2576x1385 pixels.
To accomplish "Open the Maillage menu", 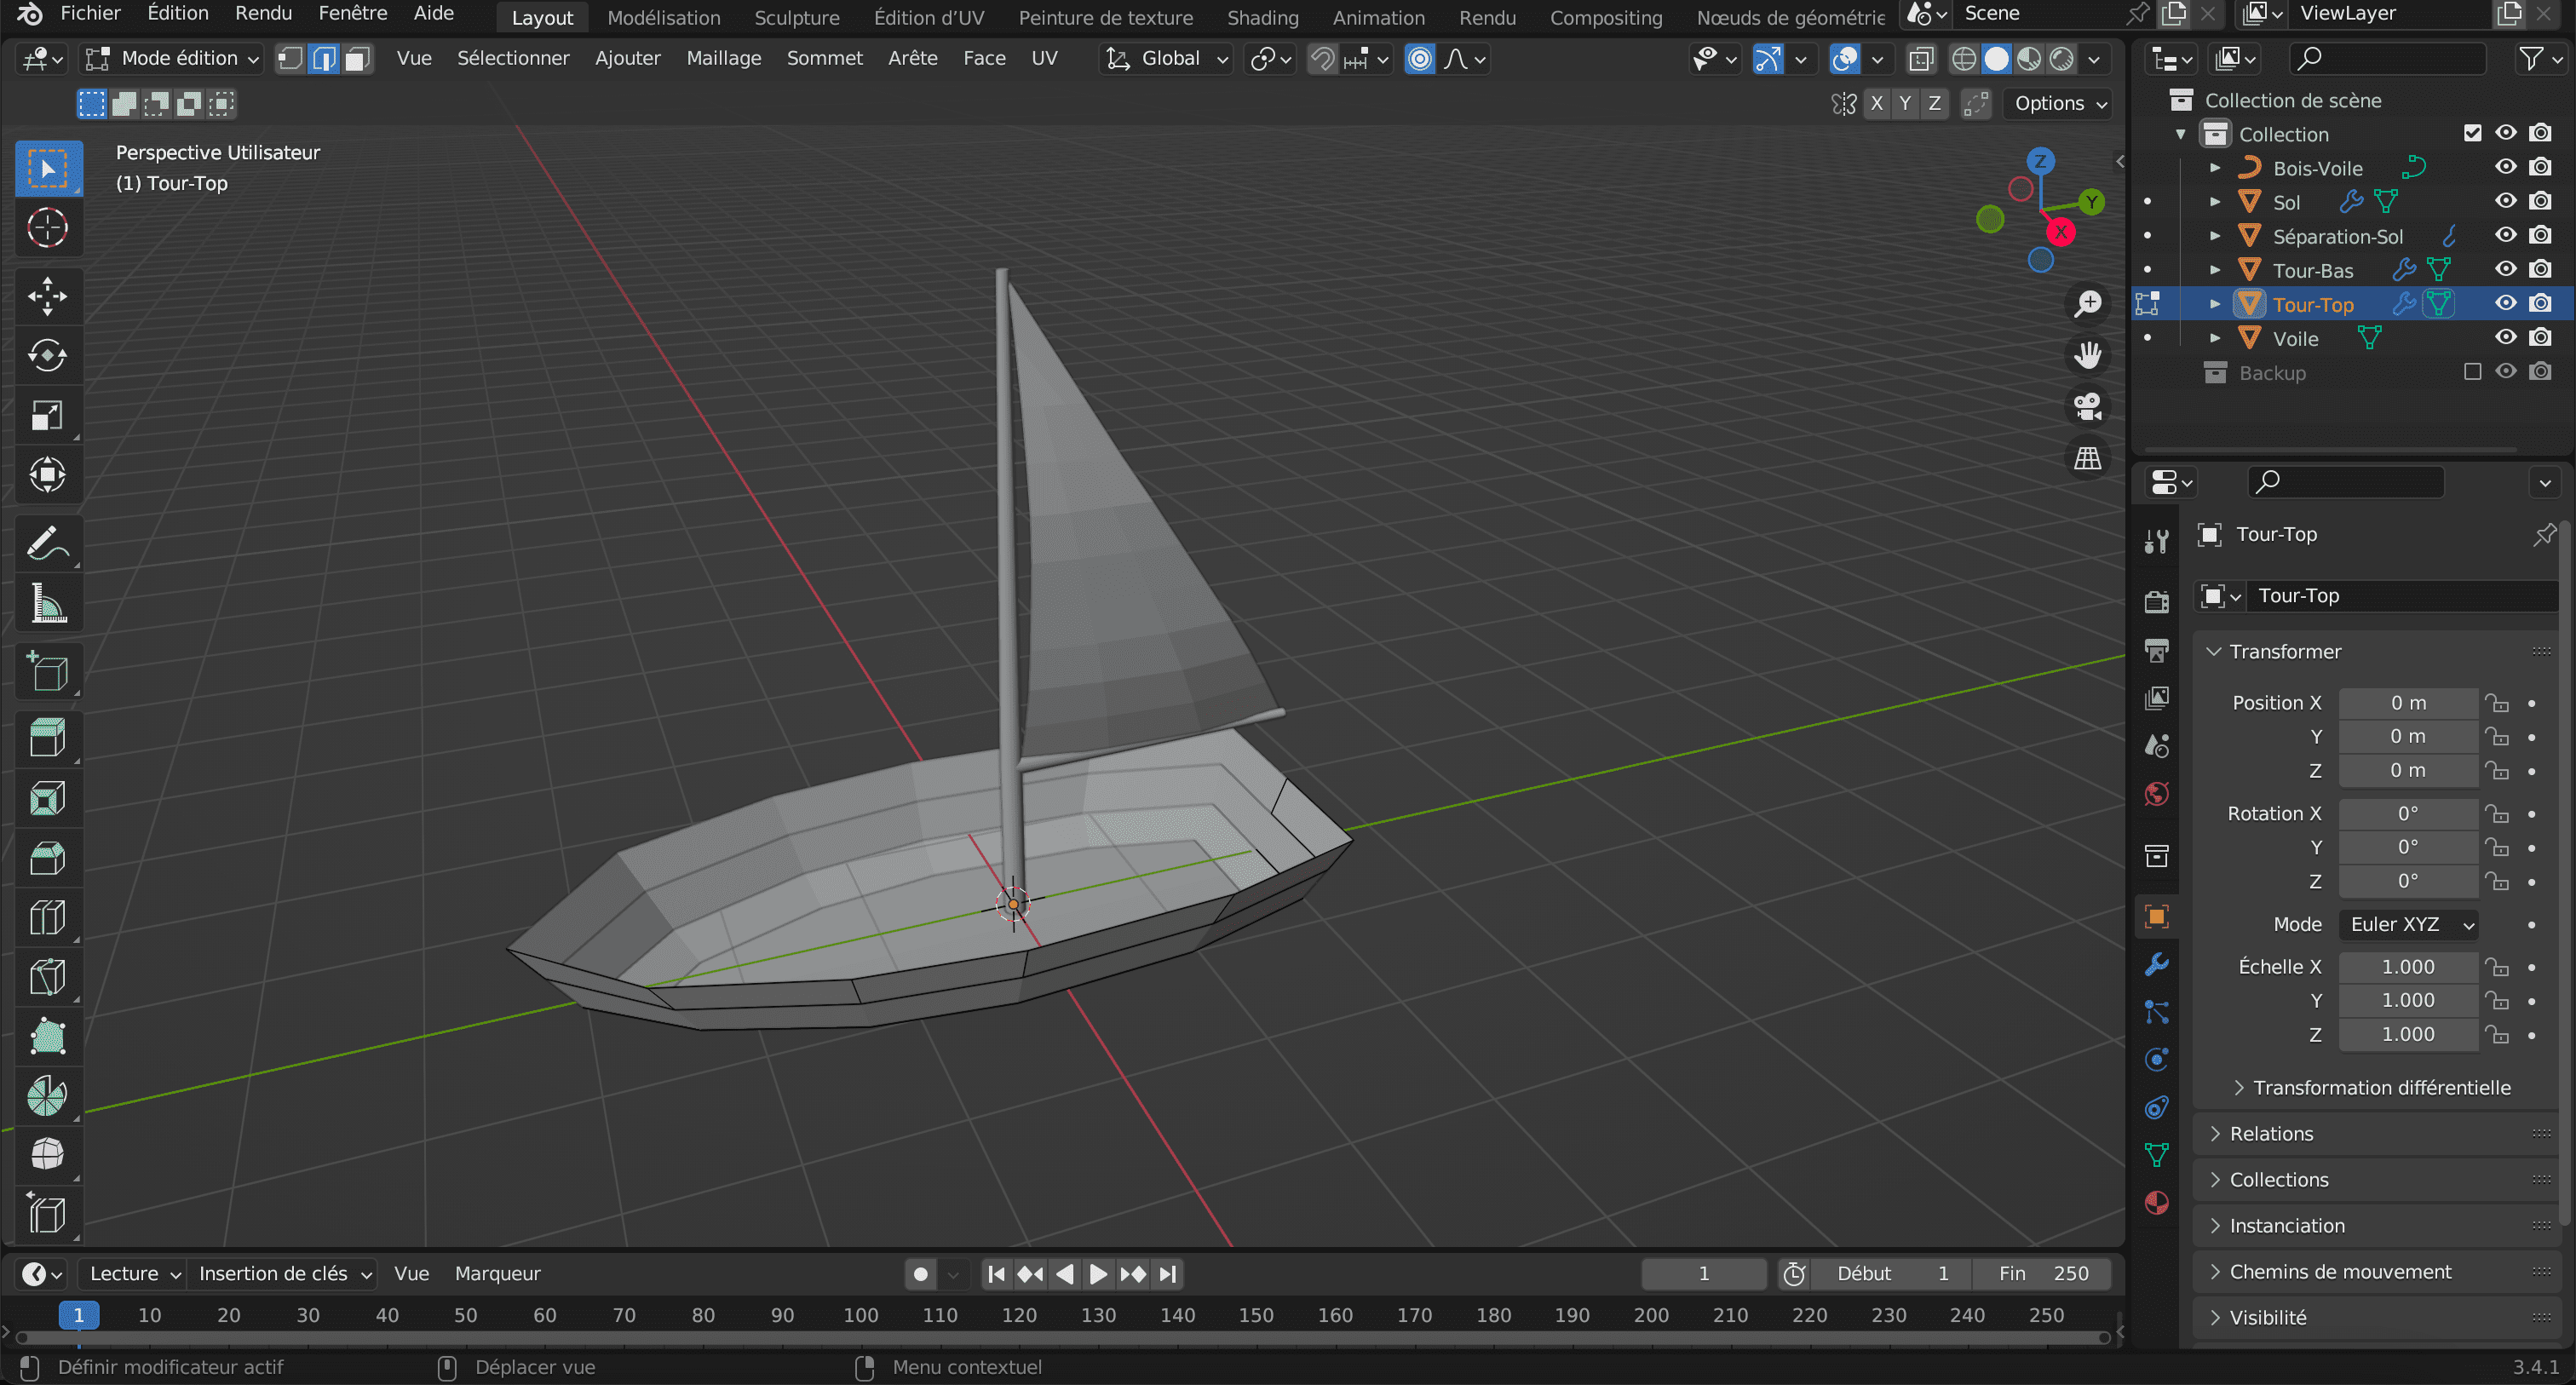I will coord(724,59).
